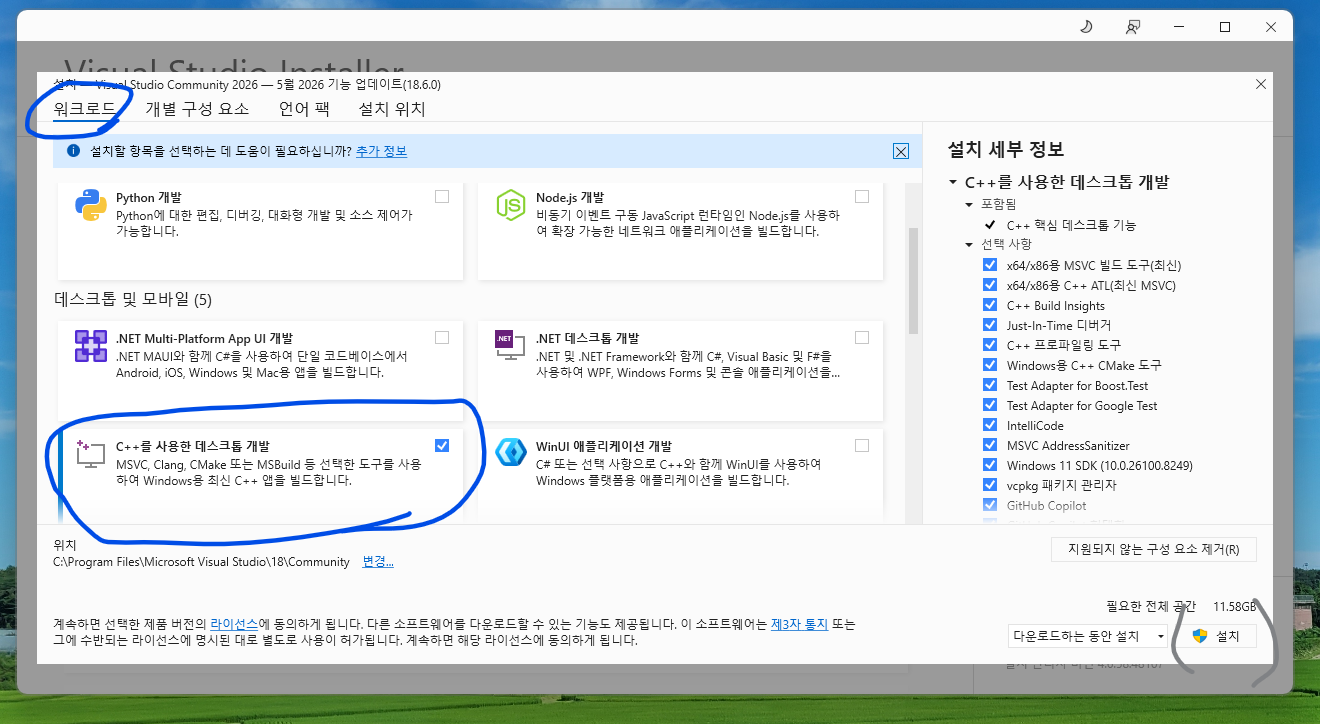This screenshot has width=1320, height=724.
Task: Toggle the GitHub Copilot component checkbox
Action: pos(990,505)
